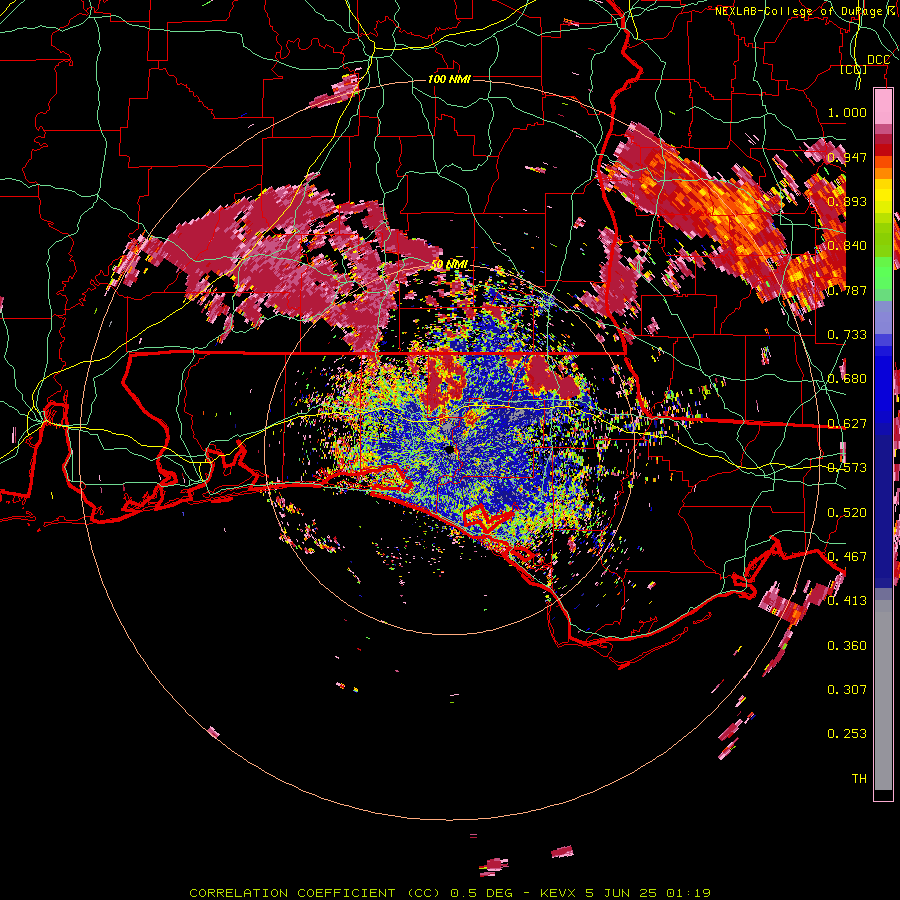Pick the light pink swatch atop the color bar
This screenshot has width=900, height=900.
click(883, 107)
